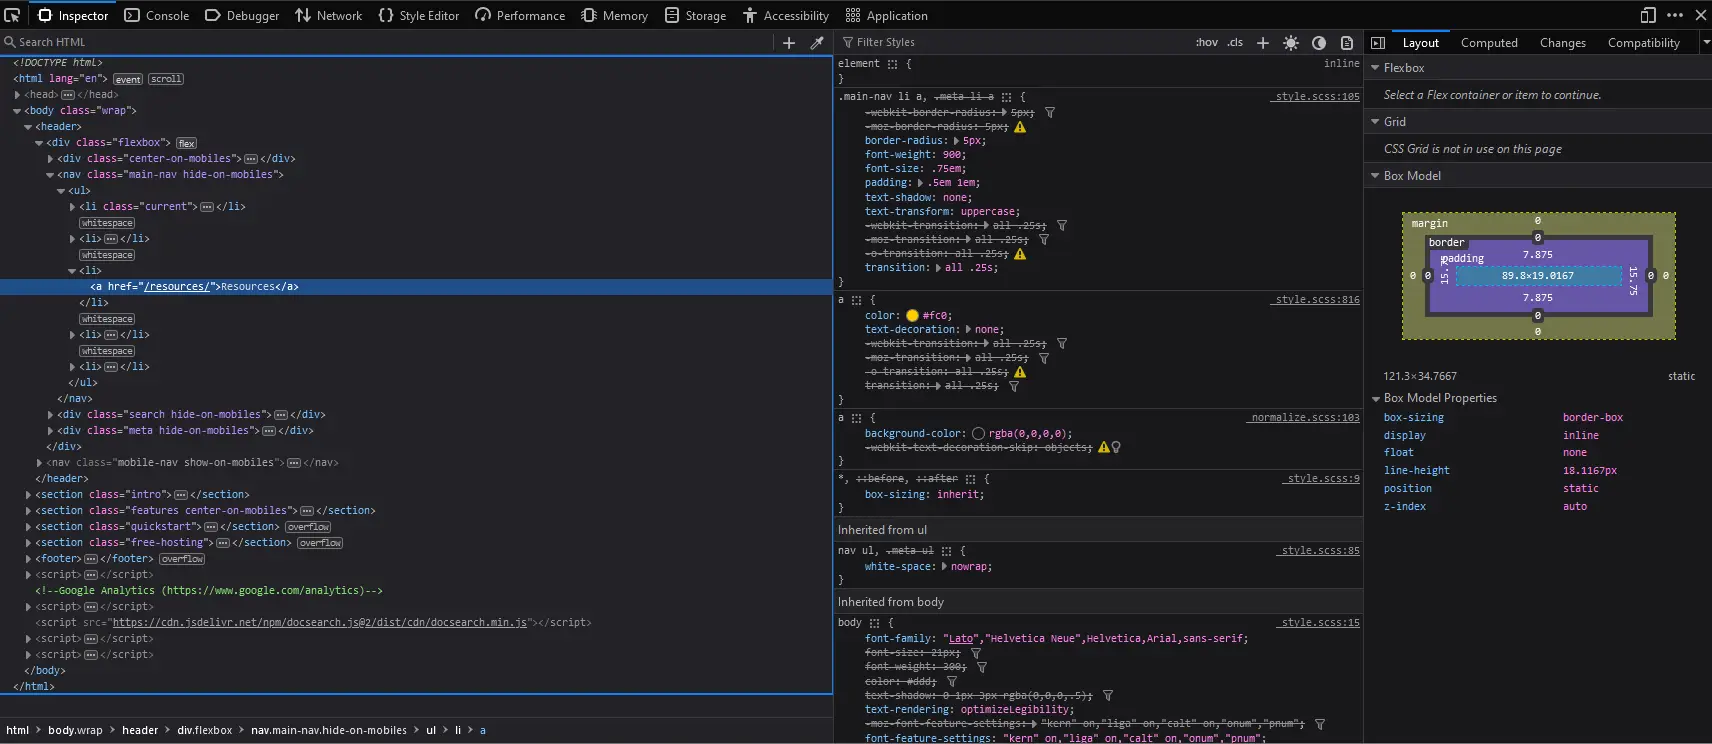Click ellipsis badge in footer element row

tap(91, 559)
